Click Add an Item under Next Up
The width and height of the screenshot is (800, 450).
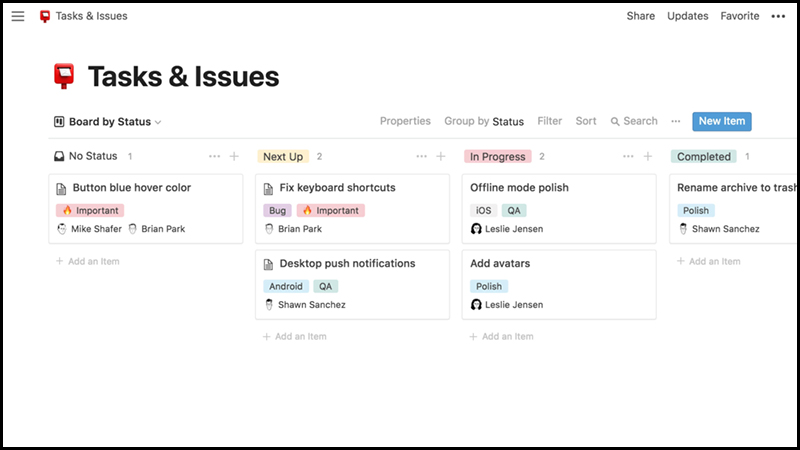[x=300, y=337]
